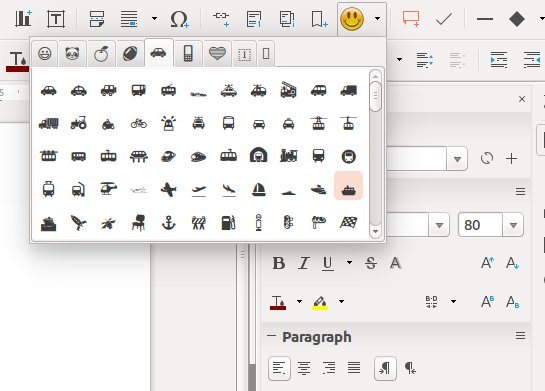Toggle Underline in the sidebar

point(327,263)
